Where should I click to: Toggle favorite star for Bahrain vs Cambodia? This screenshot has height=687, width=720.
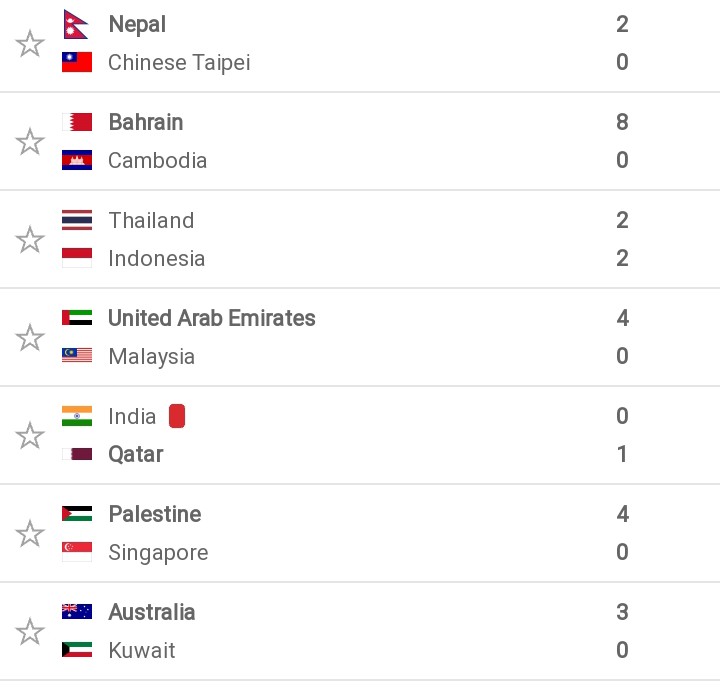tap(30, 141)
